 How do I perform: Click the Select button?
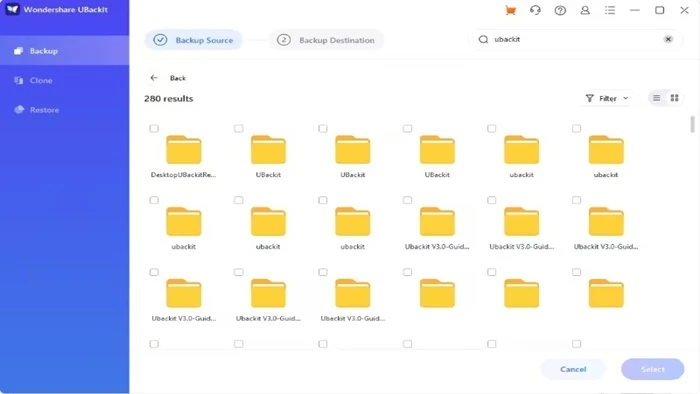pyautogui.click(x=653, y=369)
